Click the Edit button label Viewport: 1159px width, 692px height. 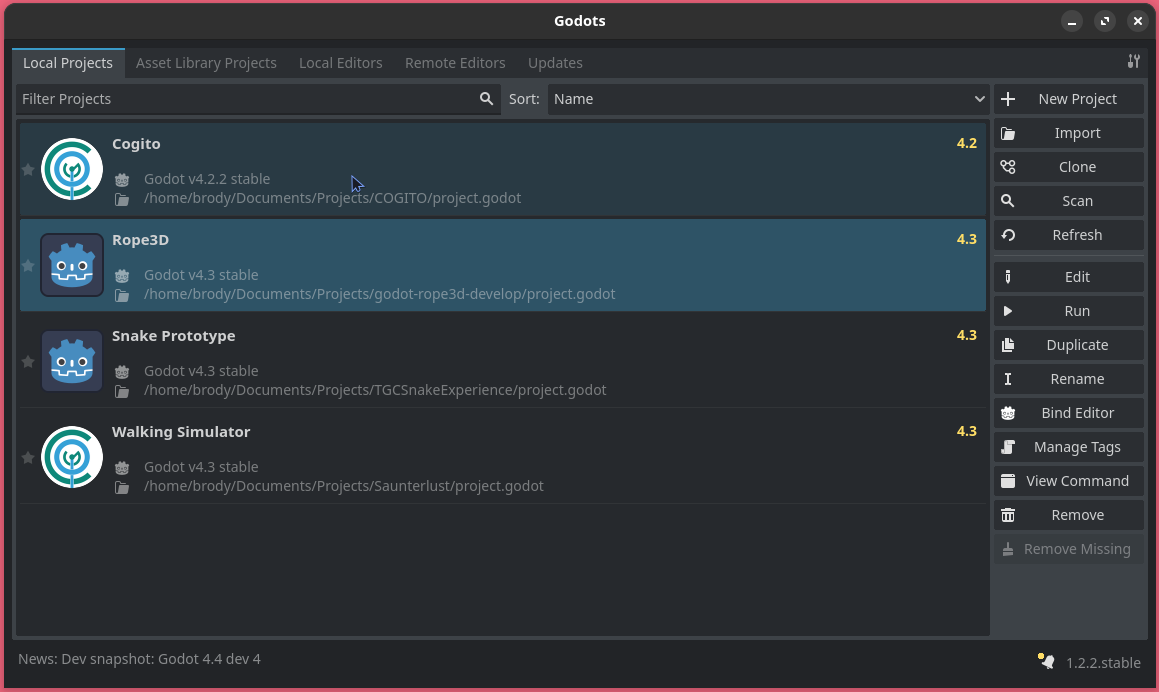1077,277
